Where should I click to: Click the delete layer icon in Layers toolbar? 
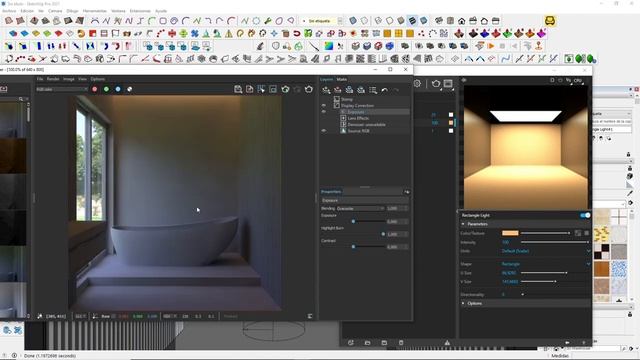(338, 90)
